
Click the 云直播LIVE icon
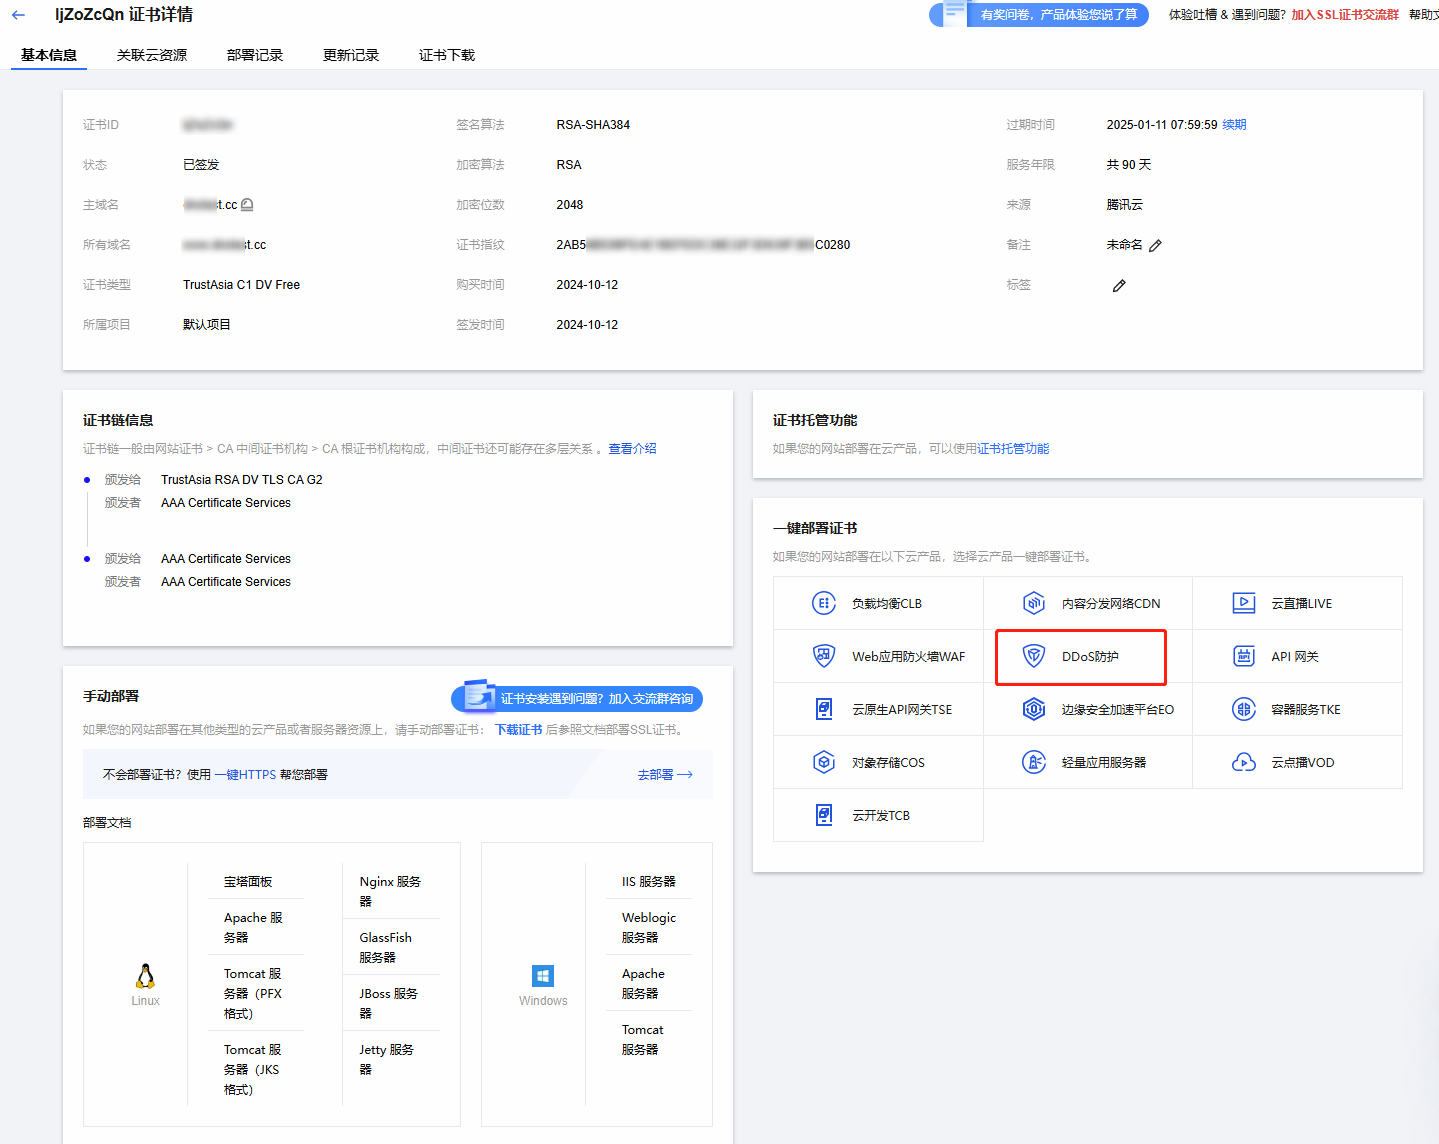tap(1244, 603)
